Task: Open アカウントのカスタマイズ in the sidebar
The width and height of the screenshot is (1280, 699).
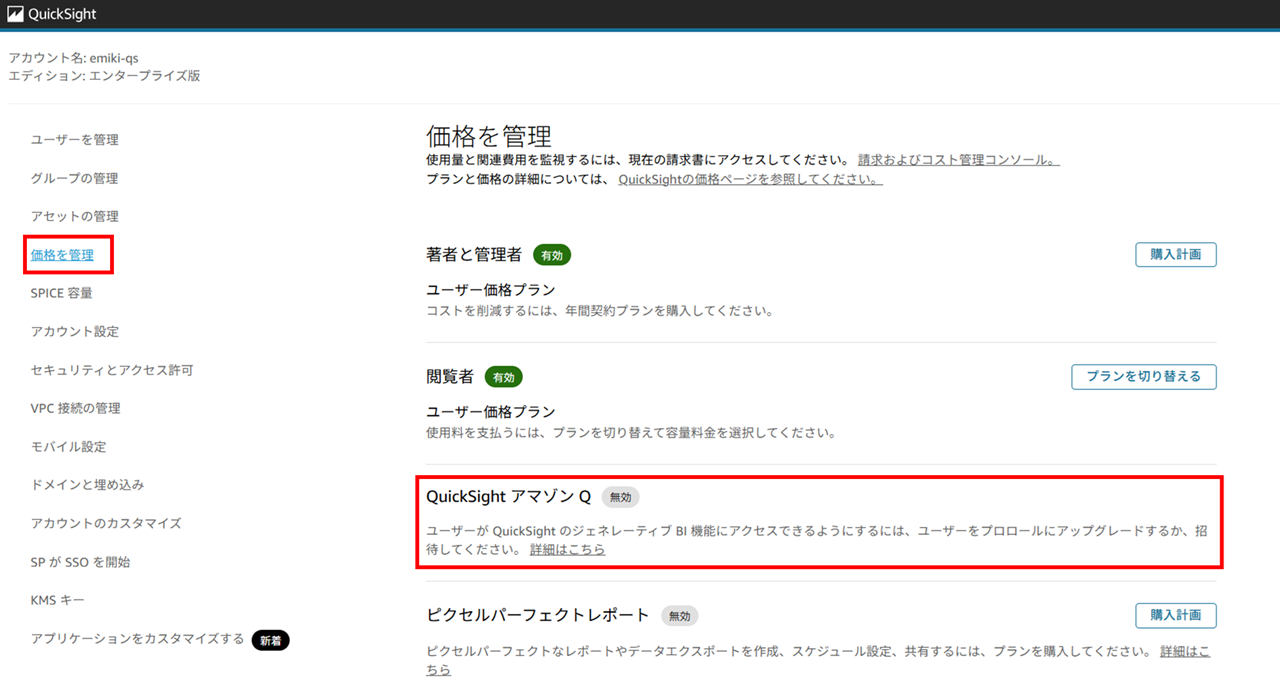Action: 106,523
